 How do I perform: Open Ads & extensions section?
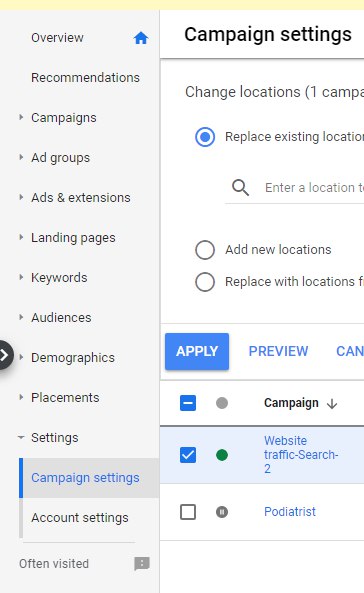(x=81, y=198)
